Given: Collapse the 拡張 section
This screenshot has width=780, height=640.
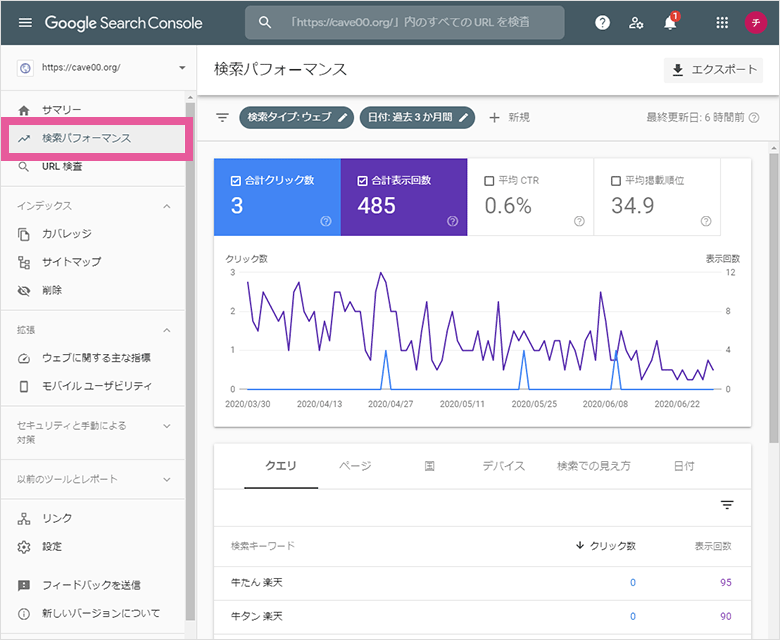Looking at the screenshot, I should point(167,331).
